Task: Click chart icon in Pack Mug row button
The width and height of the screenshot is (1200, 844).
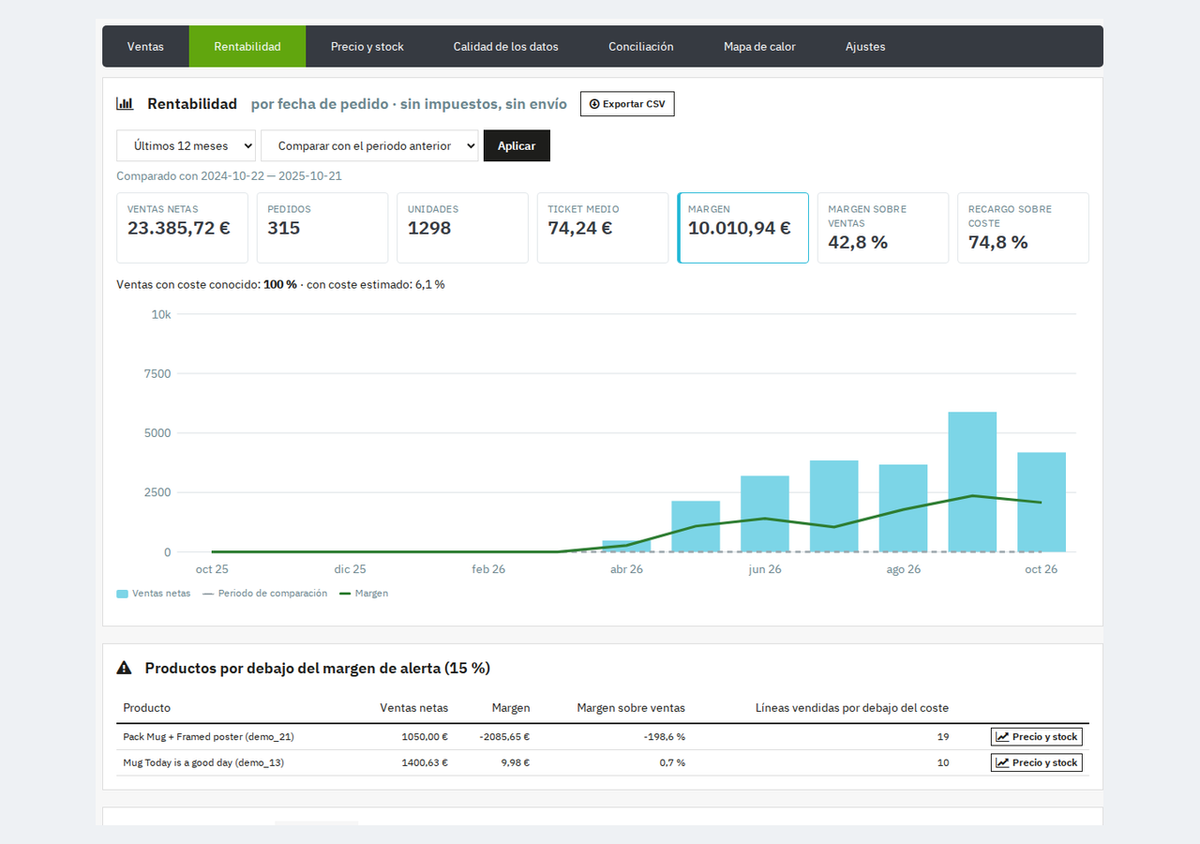Action: tap(1001, 737)
